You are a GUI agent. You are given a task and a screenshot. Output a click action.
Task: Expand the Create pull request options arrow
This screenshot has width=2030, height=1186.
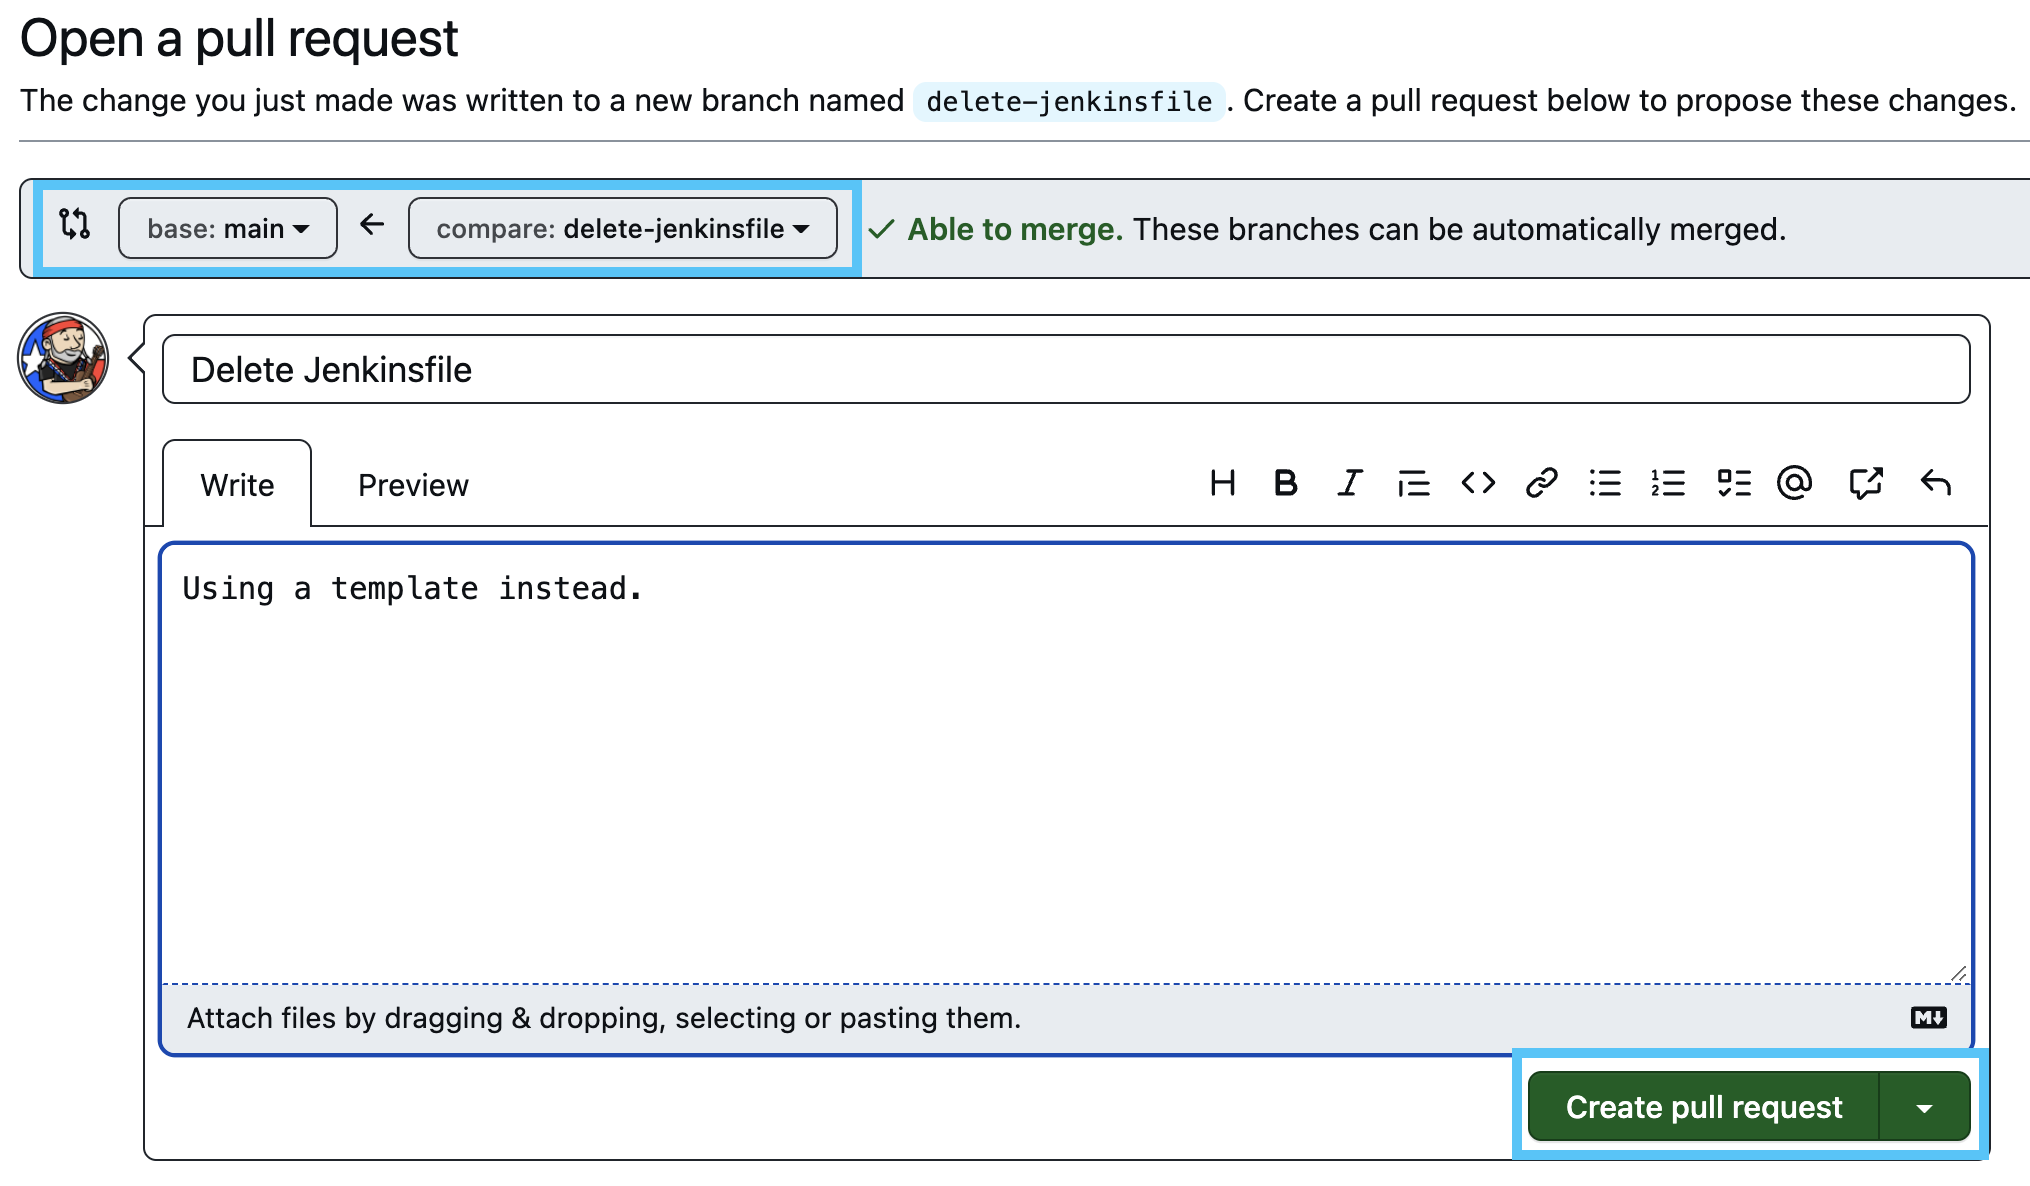tap(1924, 1107)
